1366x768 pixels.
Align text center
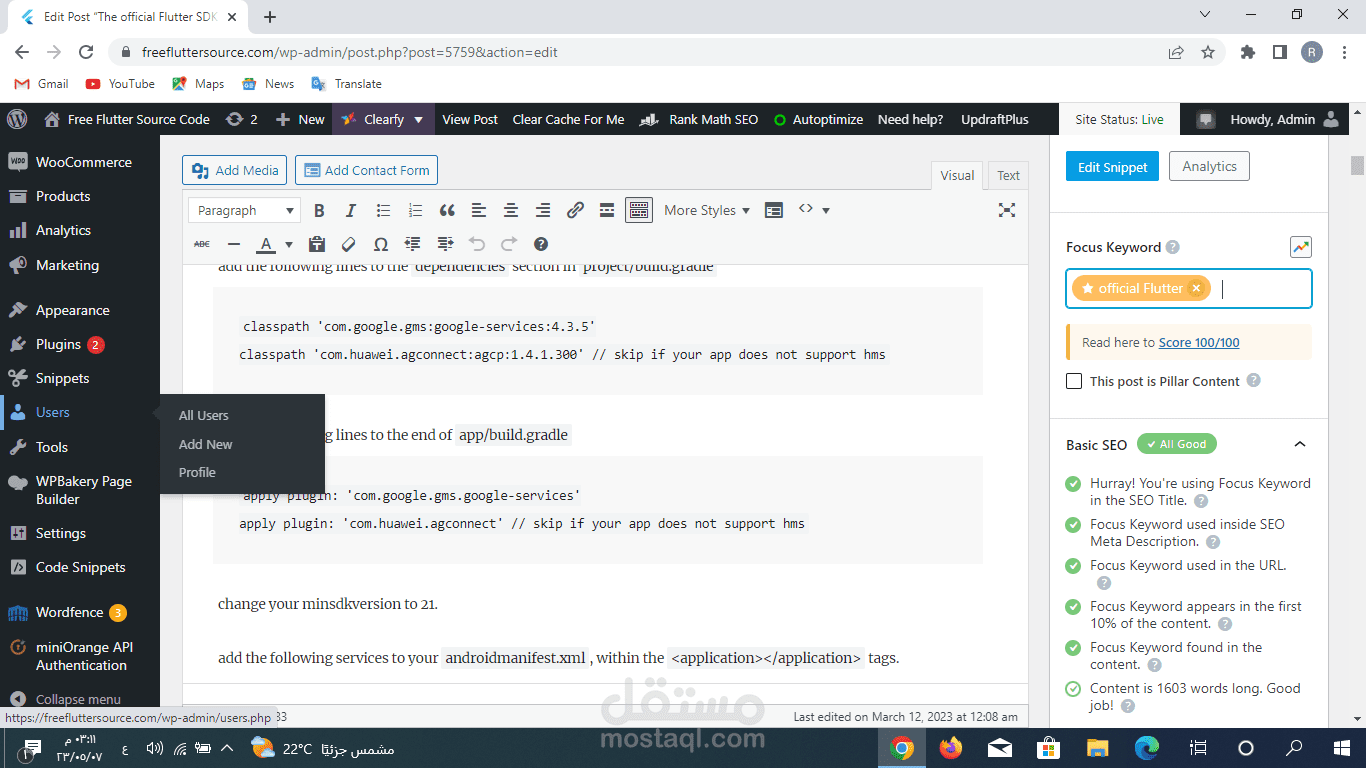coord(511,210)
